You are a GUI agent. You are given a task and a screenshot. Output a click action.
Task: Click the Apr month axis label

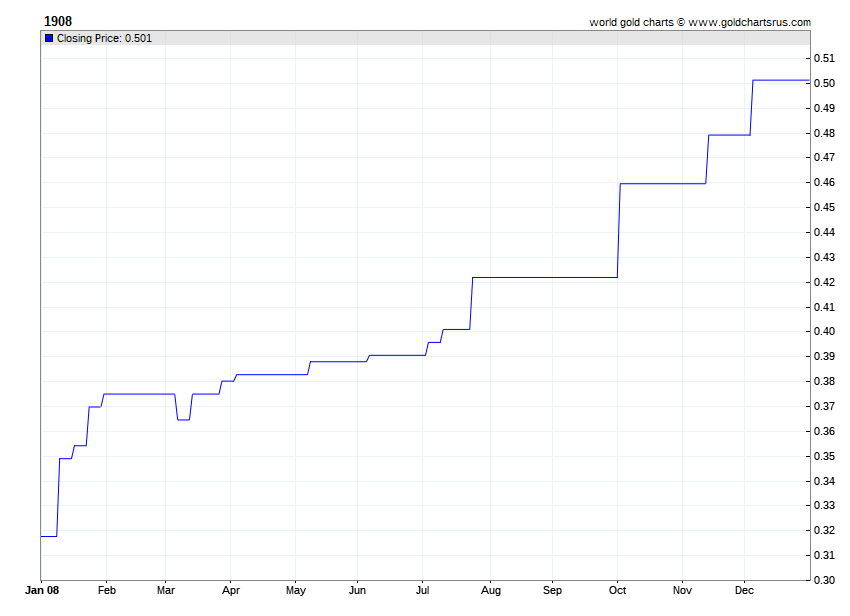pyautogui.click(x=230, y=590)
